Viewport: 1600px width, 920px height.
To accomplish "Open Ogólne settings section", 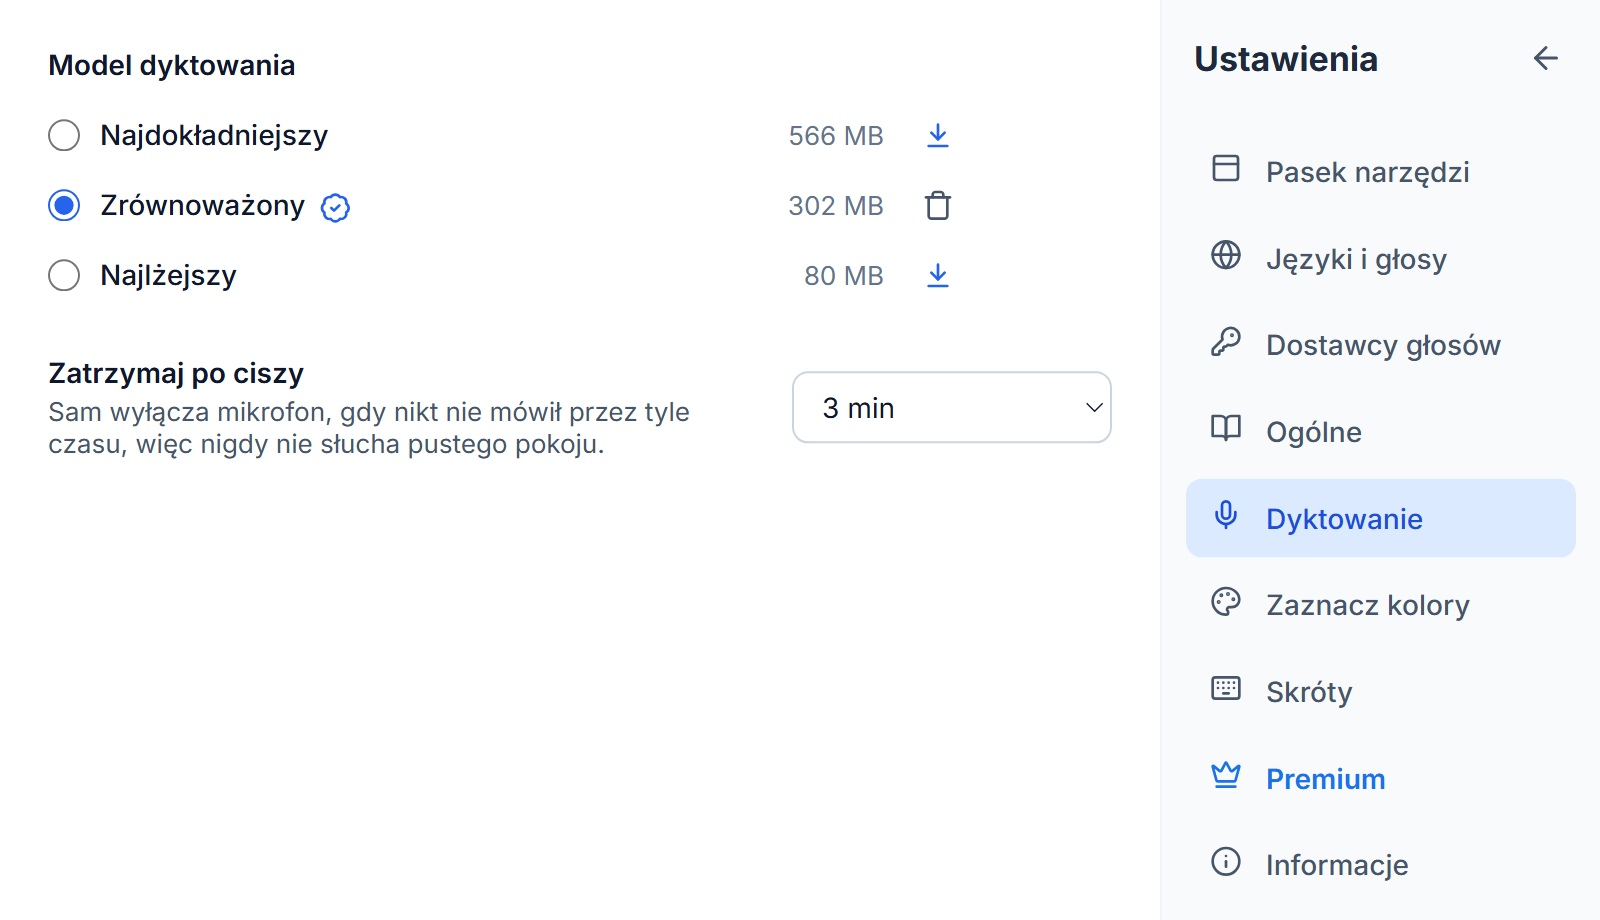I will coord(1381,431).
